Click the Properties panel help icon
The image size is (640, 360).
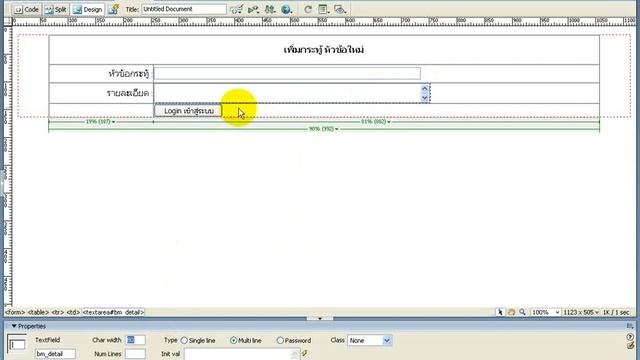click(x=630, y=337)
